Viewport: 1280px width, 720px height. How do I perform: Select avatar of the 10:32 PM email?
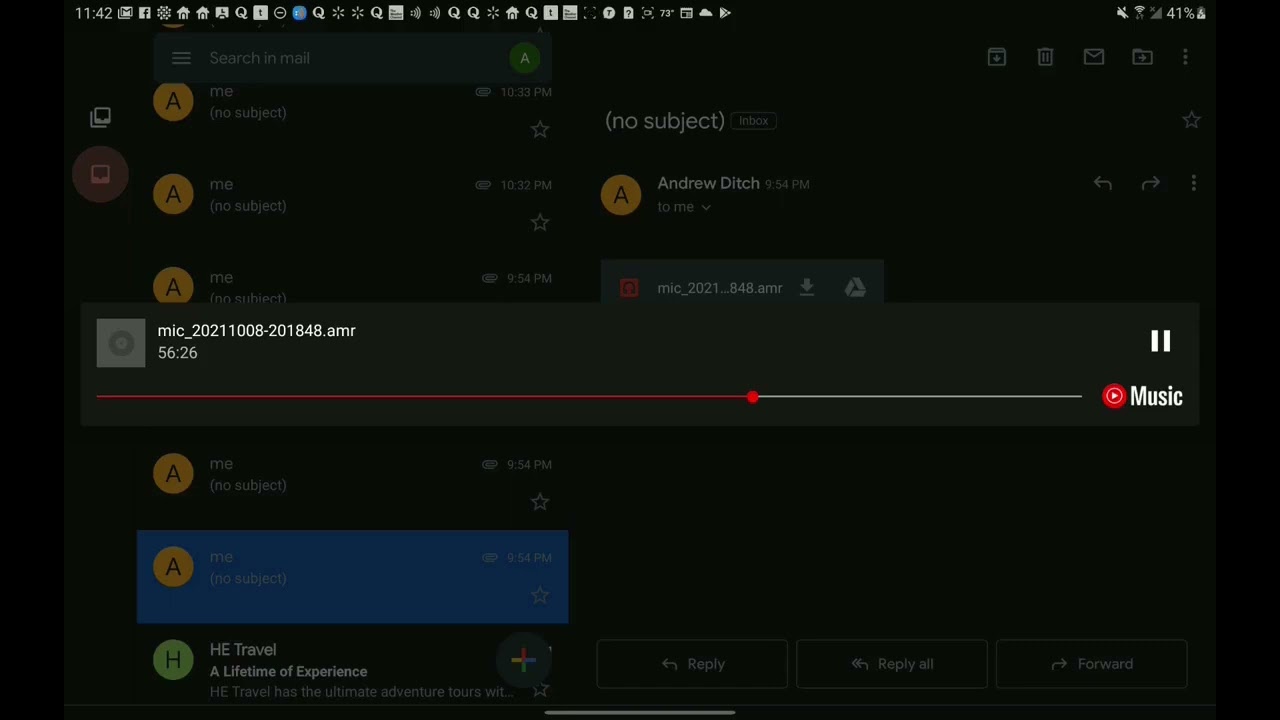pos(173,194)
